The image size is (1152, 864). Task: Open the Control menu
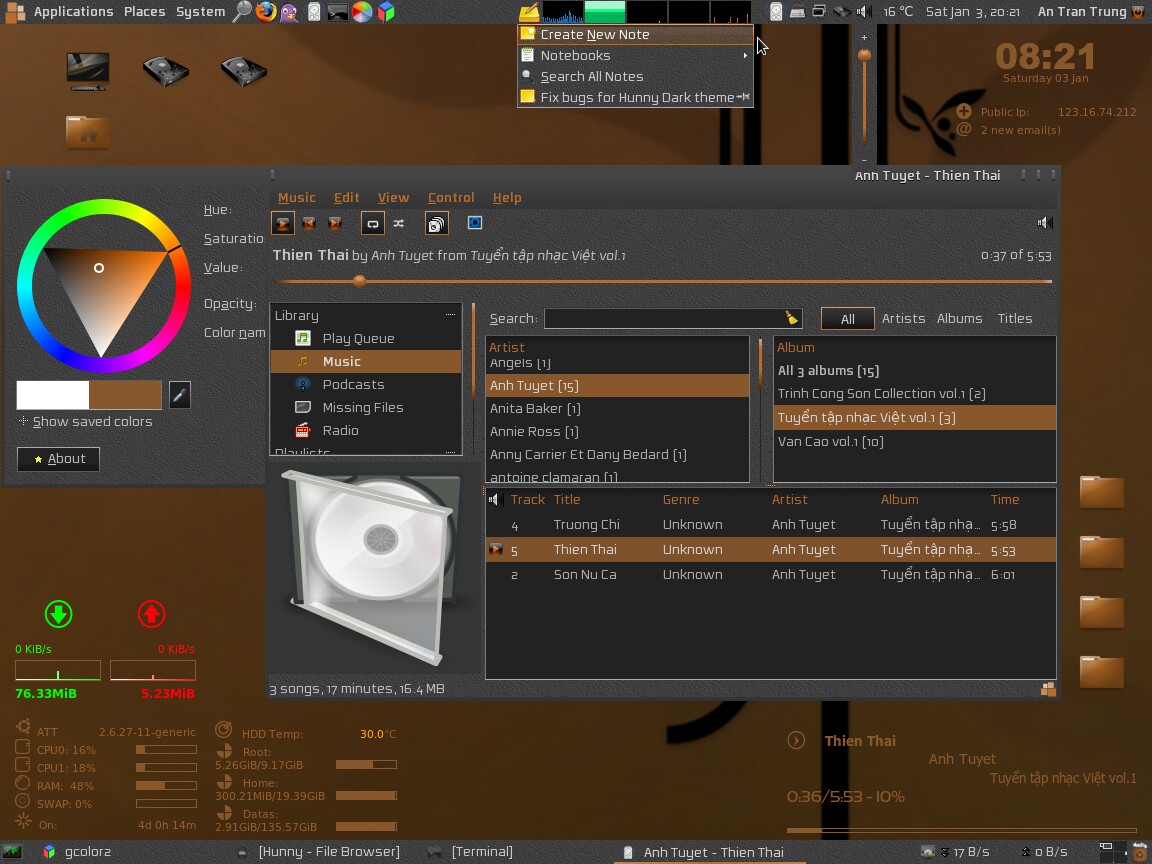(451, 198)
